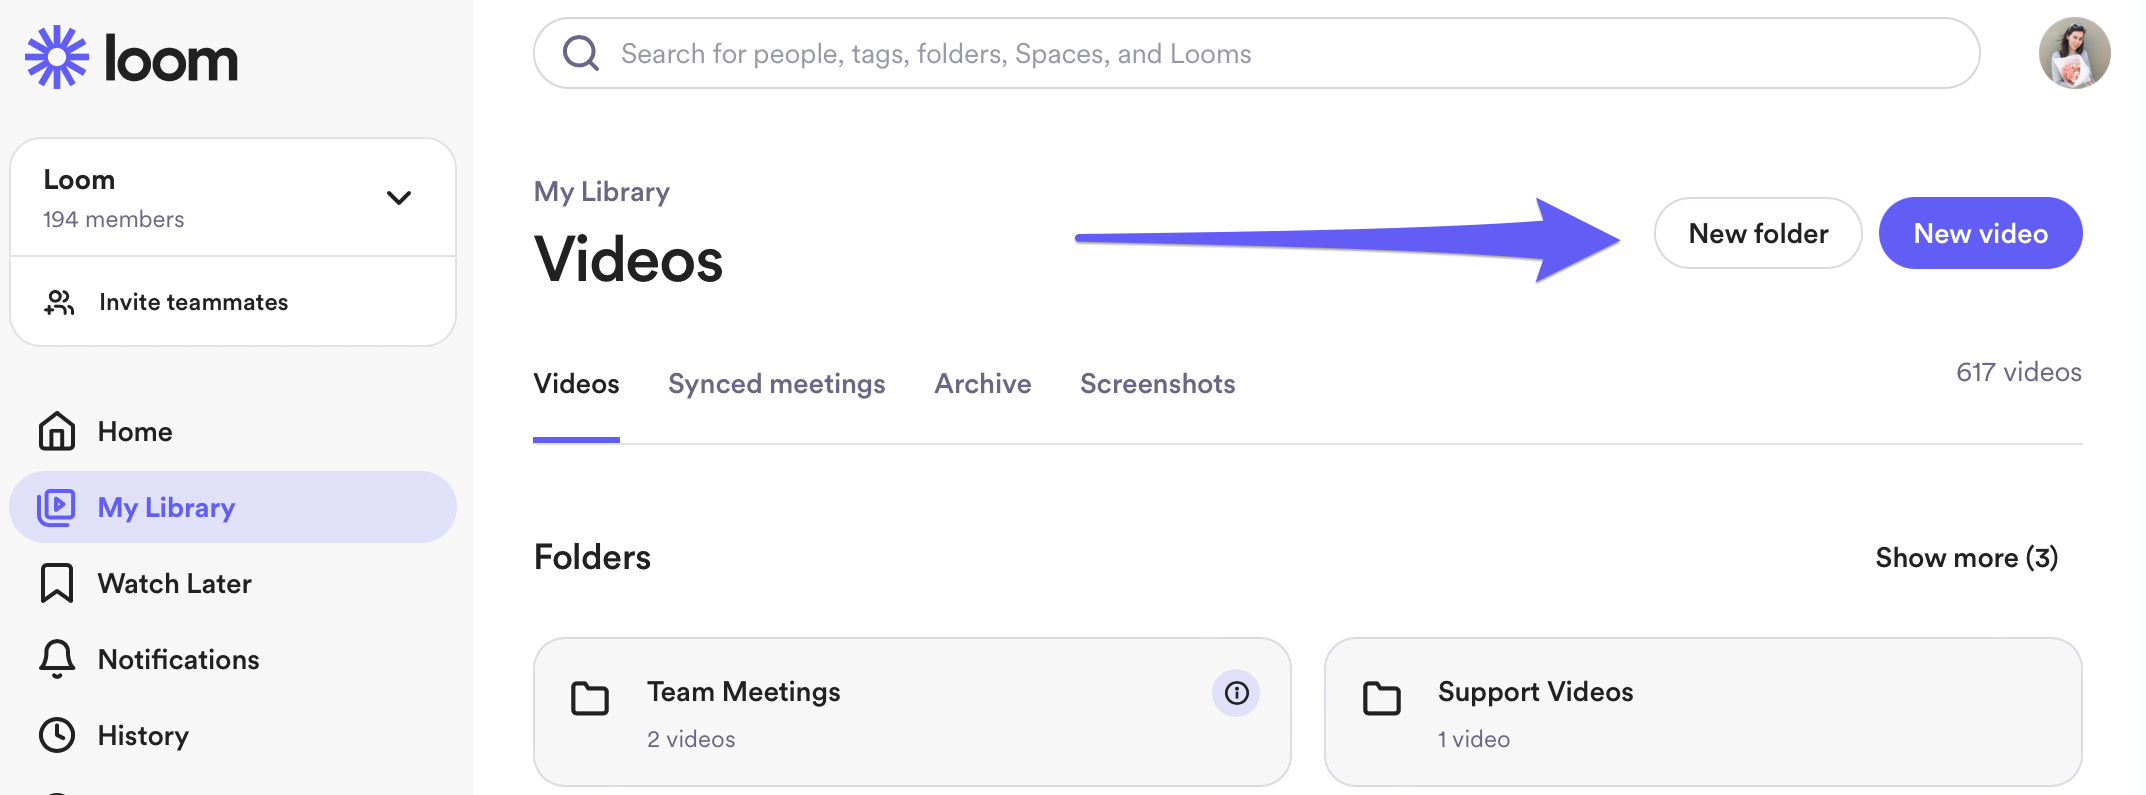Show more folders
Image resolution: width=2146 pixels, height=795 pixels.
pyautogui.click(x=1966, y=558)
